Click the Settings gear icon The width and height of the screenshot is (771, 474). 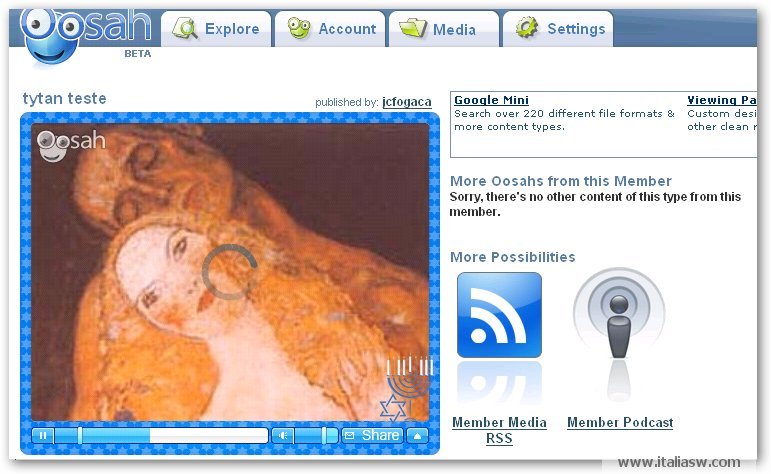[x=527, y=28]
